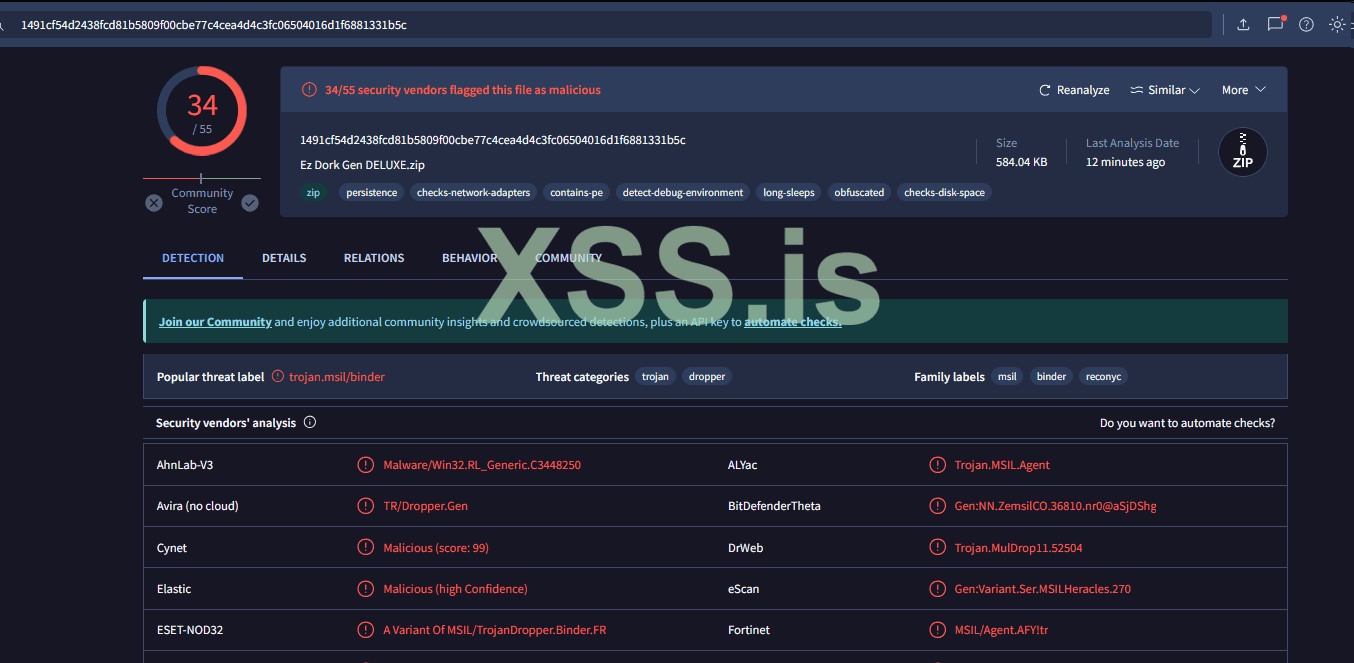Click the checks-disk-space tag
This screenshot has height=663, width=1354.
point(944,193)
